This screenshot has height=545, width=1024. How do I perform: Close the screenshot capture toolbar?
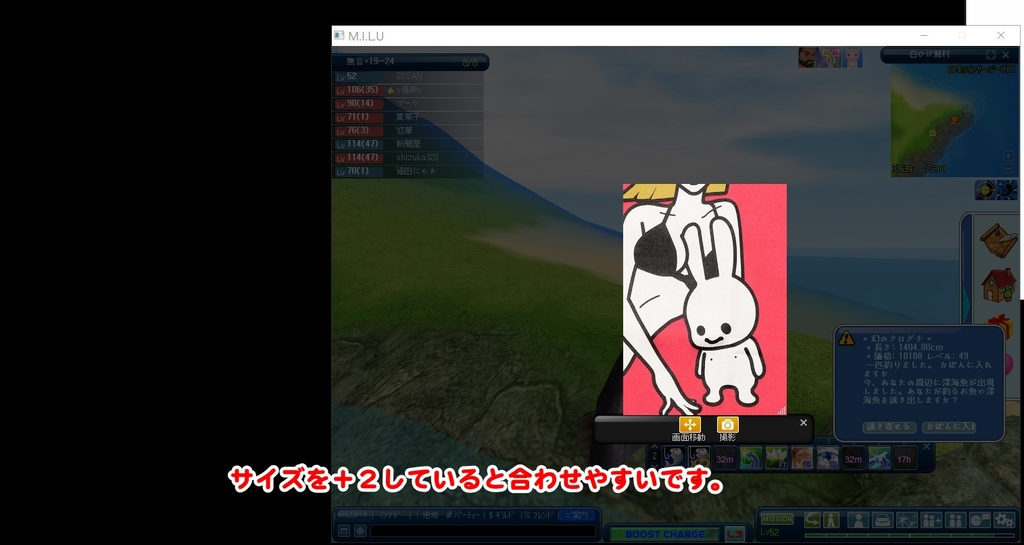[x=803, y=423]
